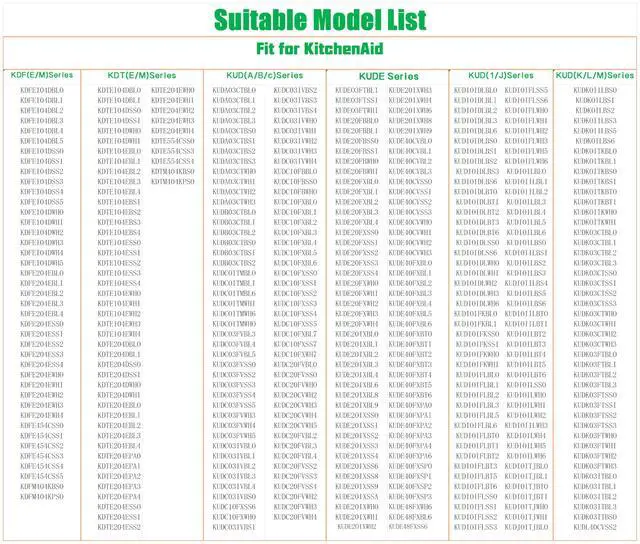640x544 pixels.
Task: Select the 'KUD(K/L/M)Series' column header
Action: [x=595, y=75]
